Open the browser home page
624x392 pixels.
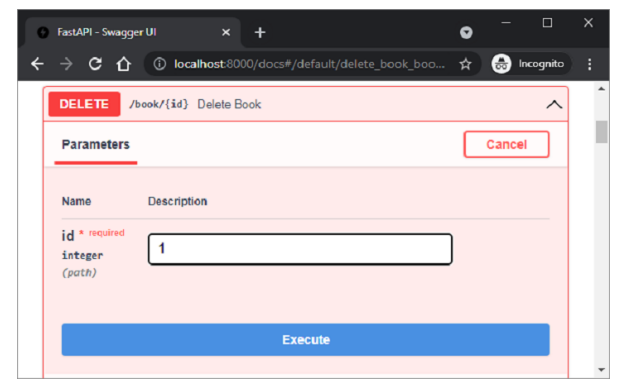click(124, 64)
